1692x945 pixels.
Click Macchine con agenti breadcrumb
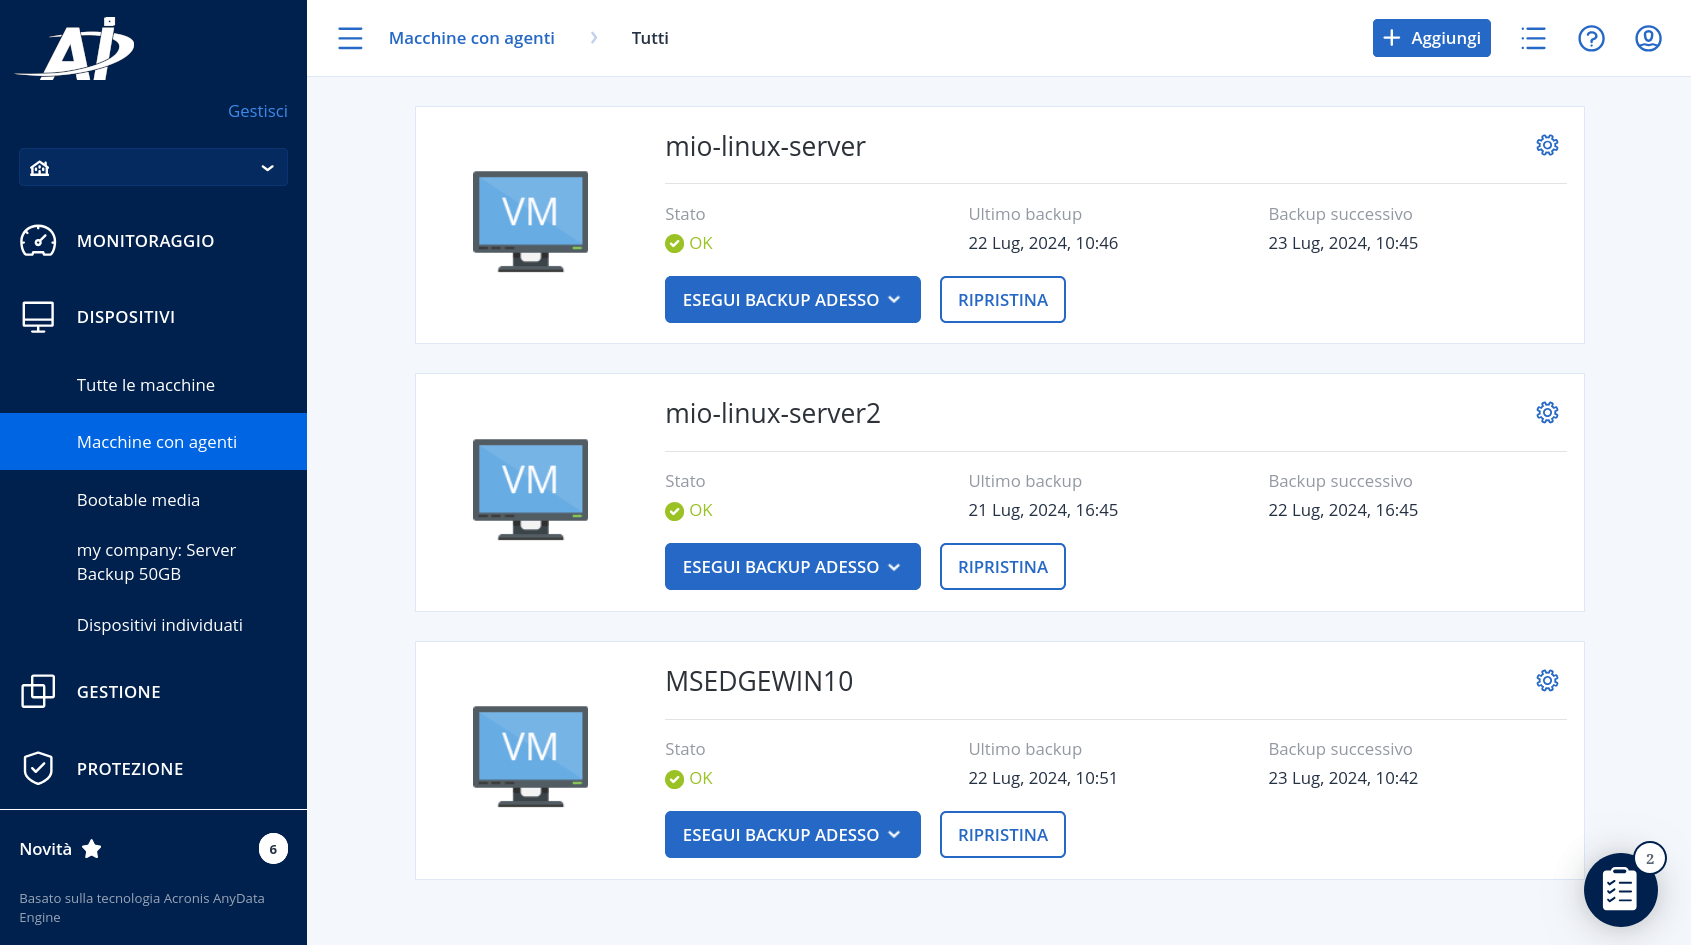point(471,38)
